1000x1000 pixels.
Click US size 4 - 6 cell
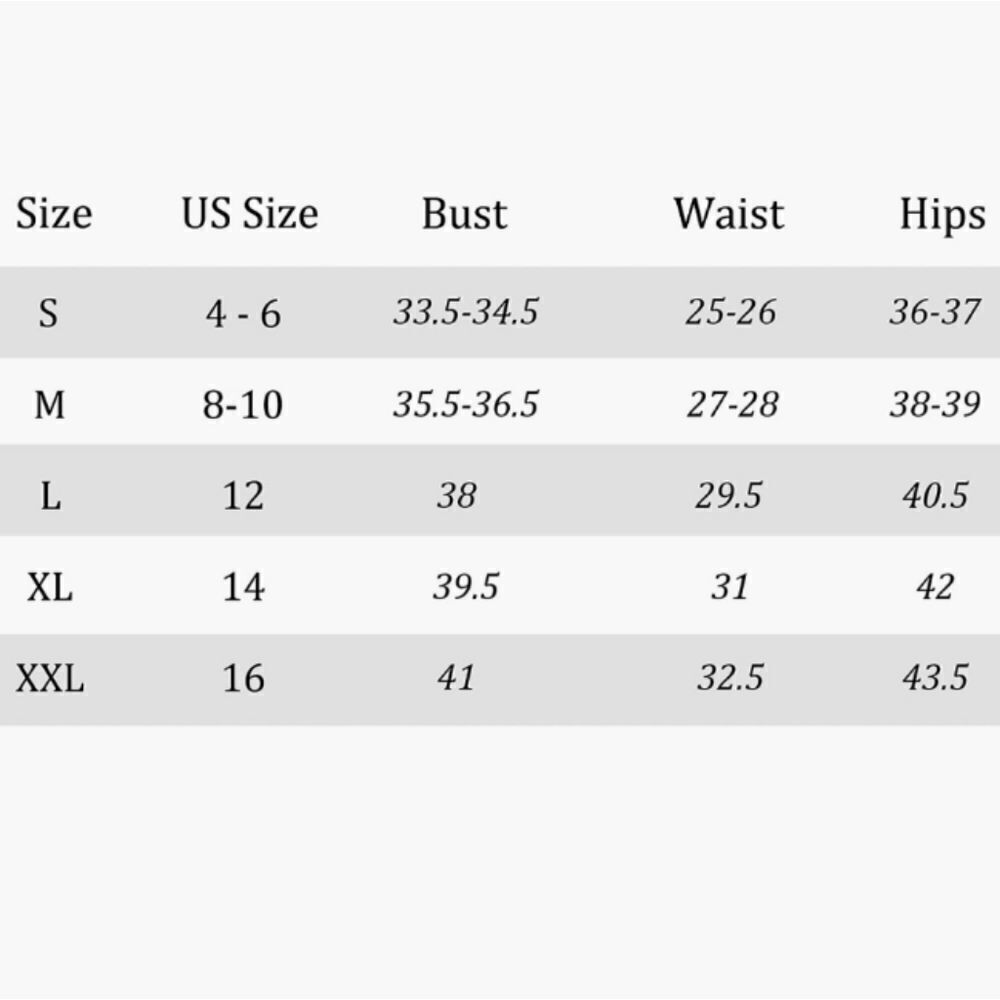tap(243, 315)
